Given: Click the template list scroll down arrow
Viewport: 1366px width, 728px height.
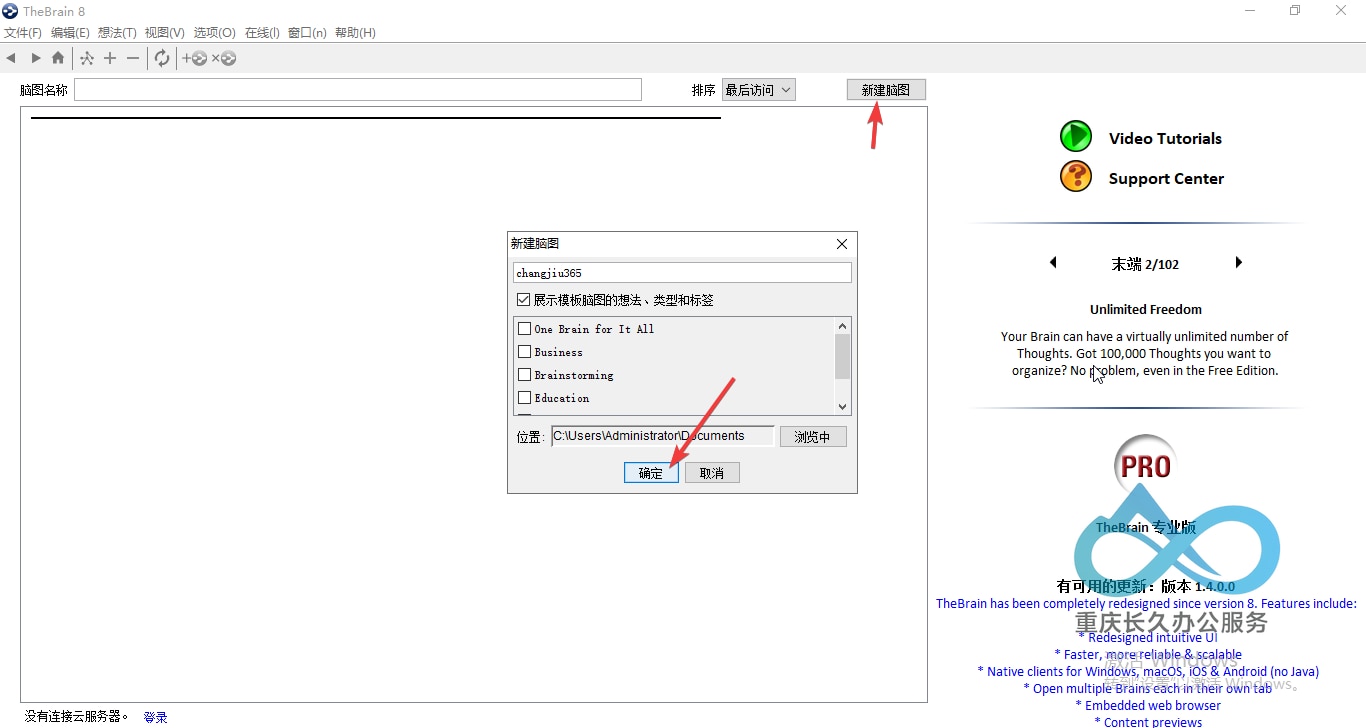Looking at the screenshot, I should coord(842,406).
